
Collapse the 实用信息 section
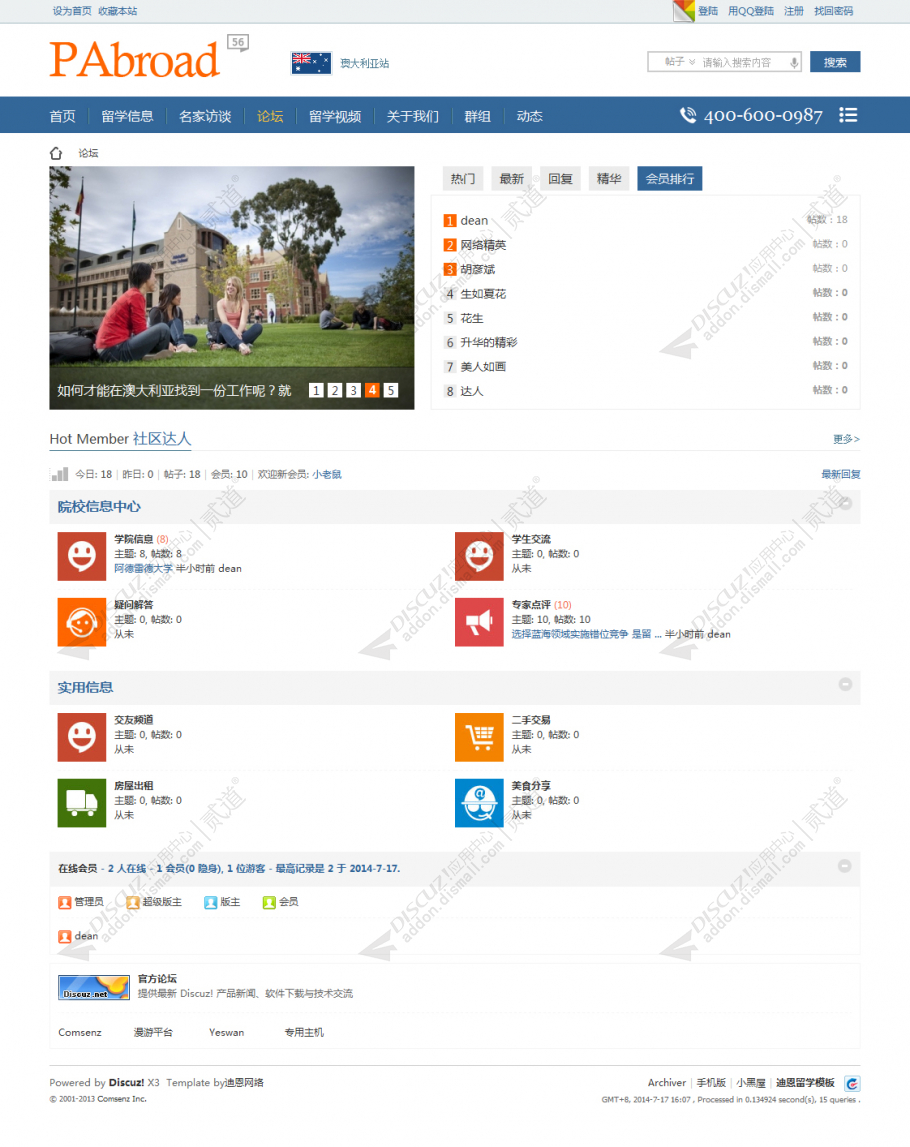(x=846, y=684)
